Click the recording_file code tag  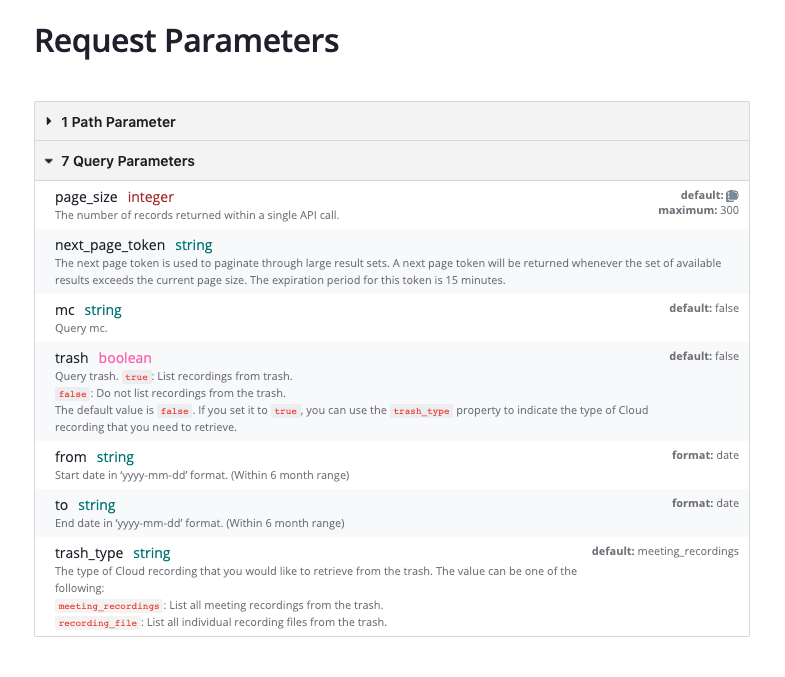tap(96, 623)
